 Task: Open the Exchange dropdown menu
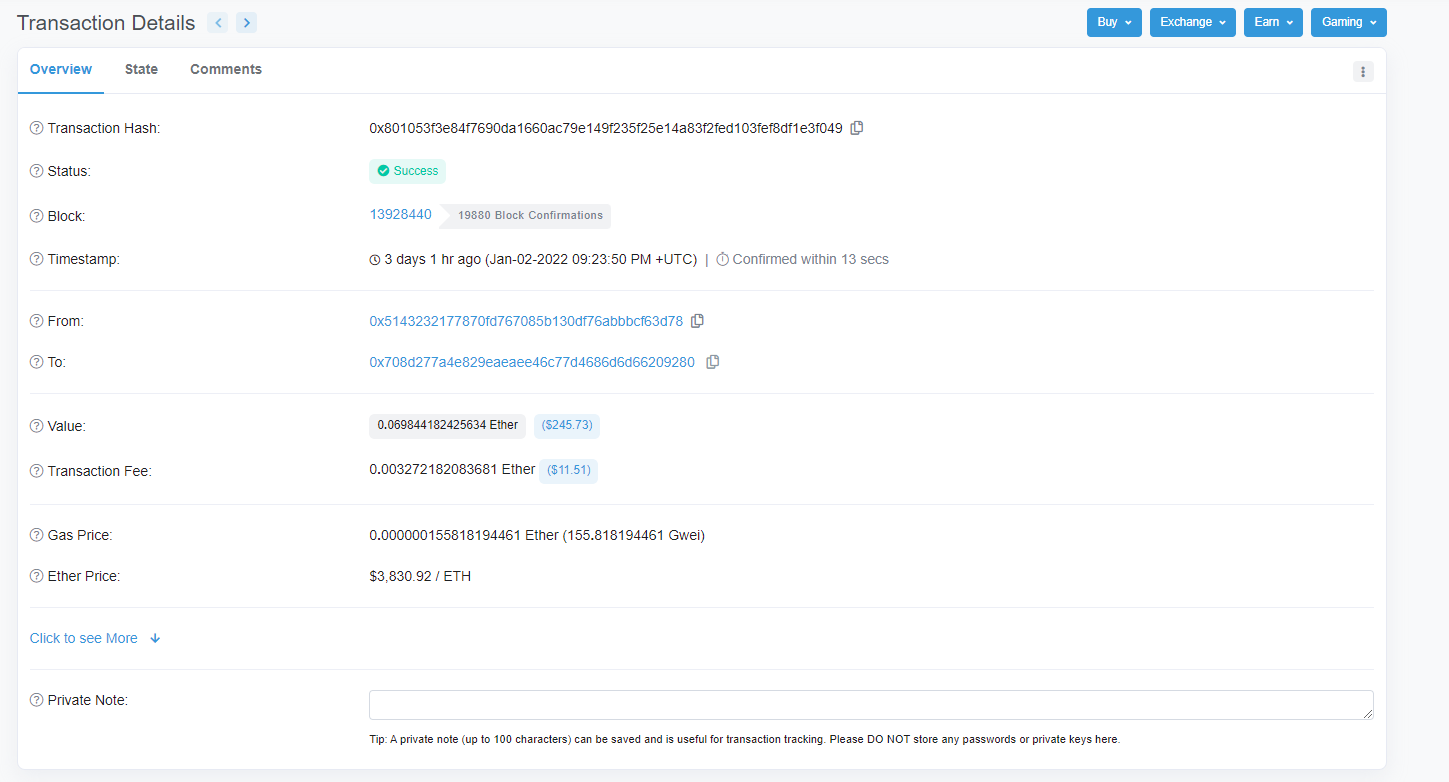pyautogui.click(x=1193, y=22)
